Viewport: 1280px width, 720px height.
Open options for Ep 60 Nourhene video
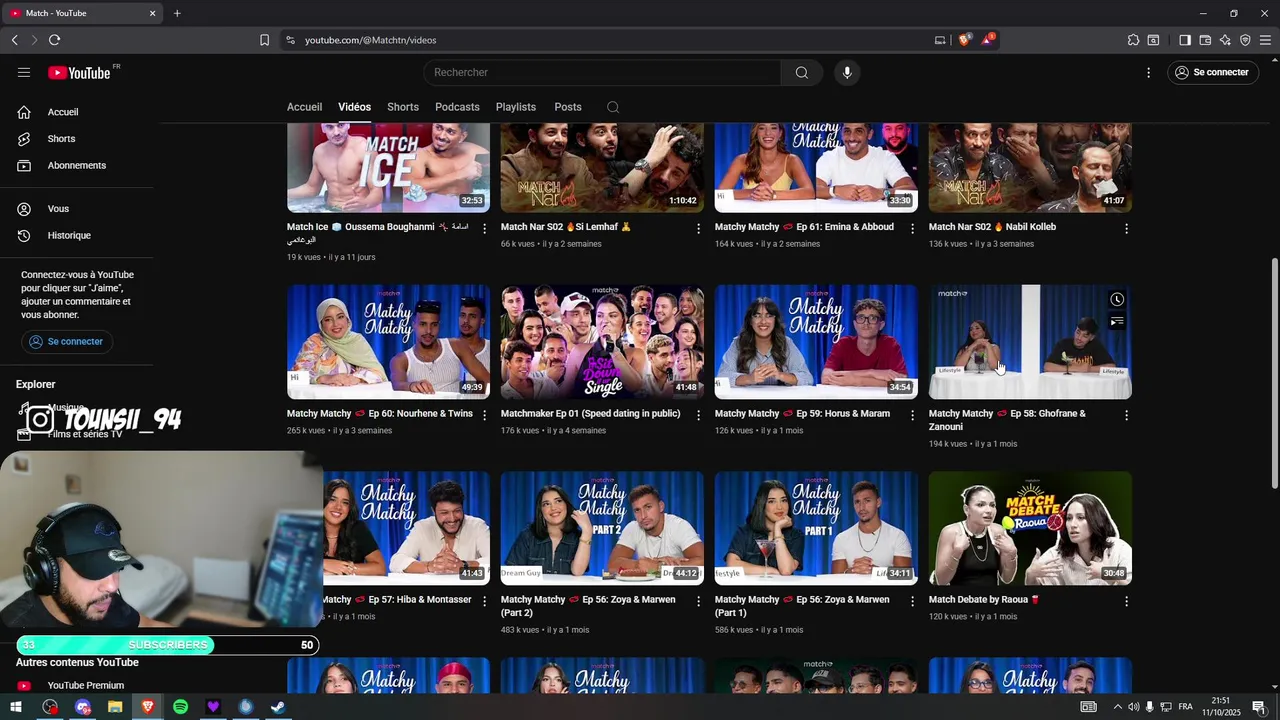[x=484, y=415]
